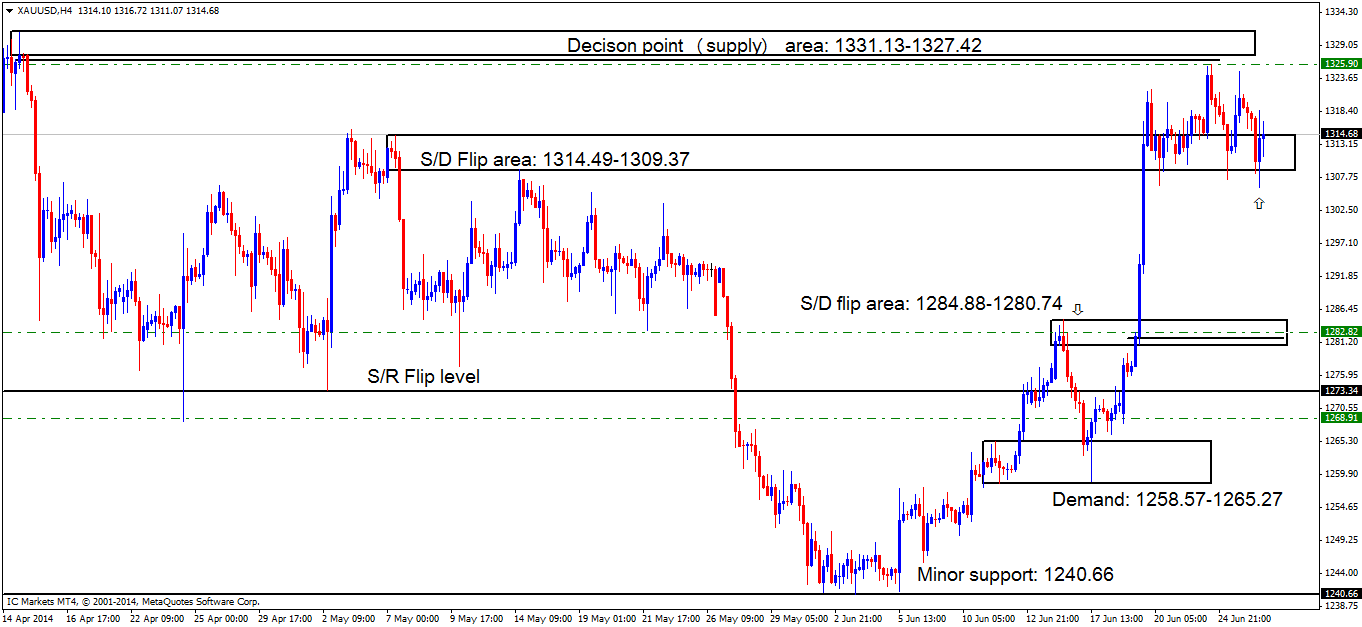
Task: Click the 1244.00 price axis value
Action: click(1339, 573)
